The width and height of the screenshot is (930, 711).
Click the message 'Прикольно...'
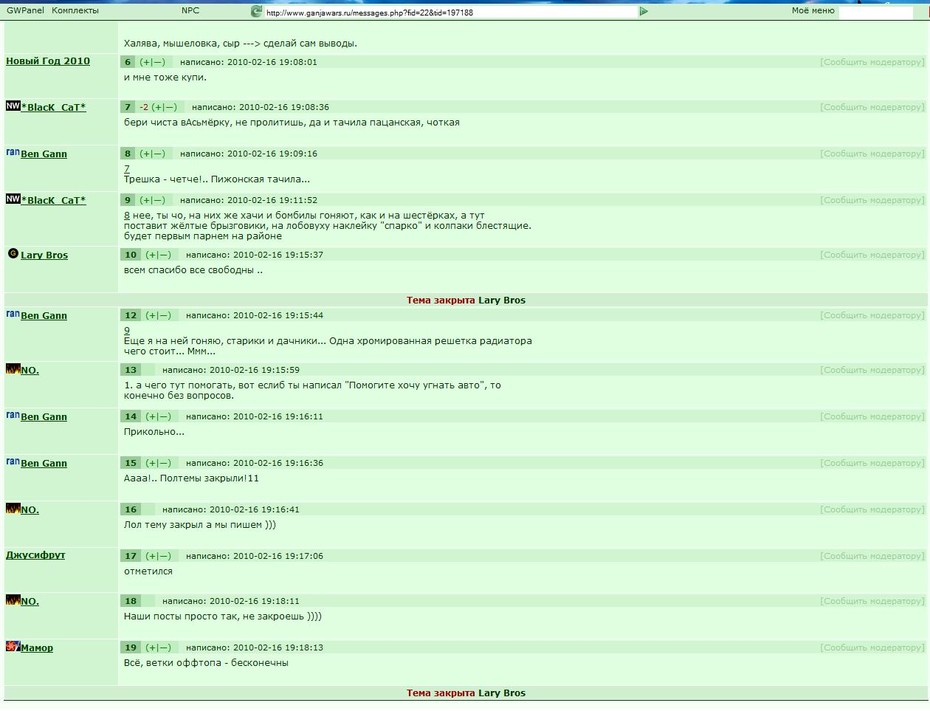click(x=154, y=432)
